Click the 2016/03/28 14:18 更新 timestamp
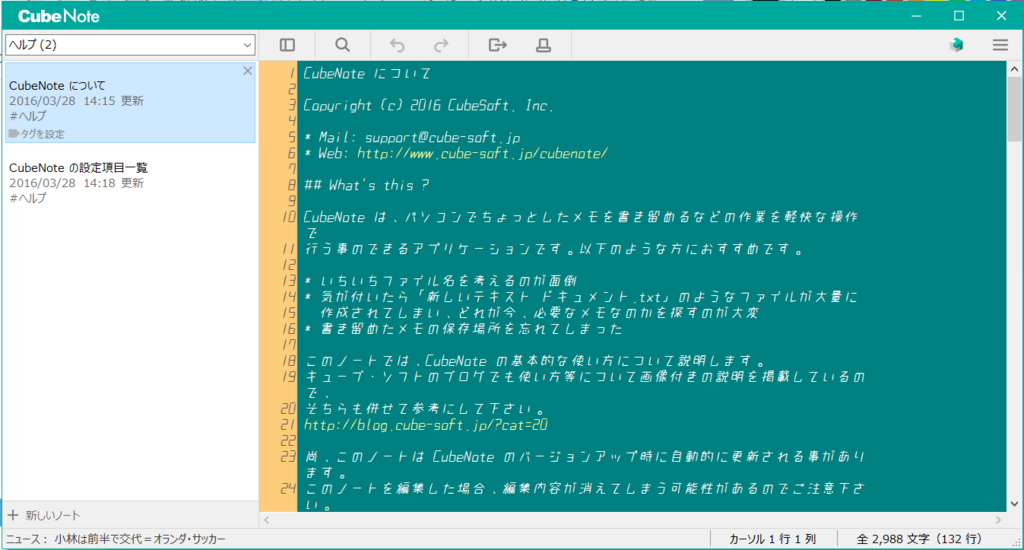The image size is (1024, 550). 76,183
